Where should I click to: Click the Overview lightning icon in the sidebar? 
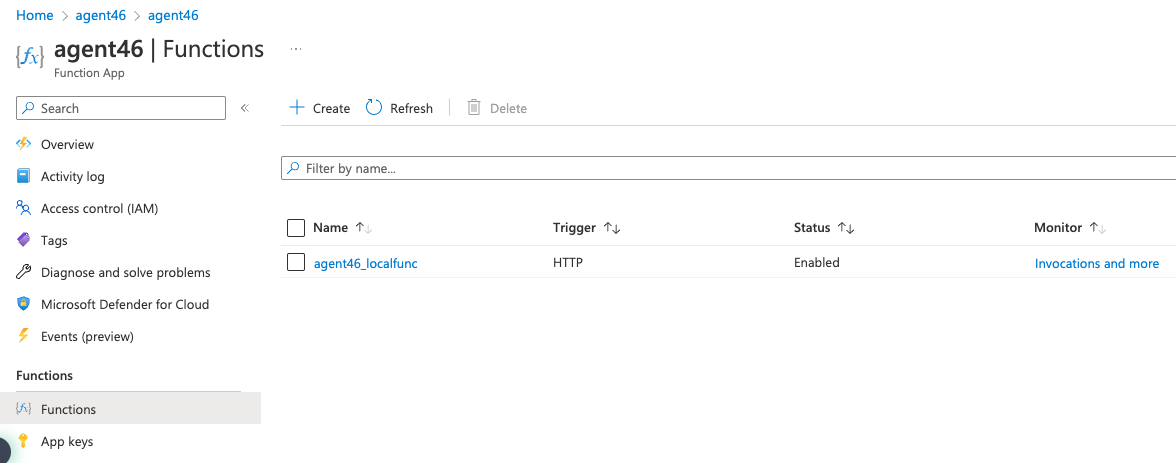coord(24,144)
